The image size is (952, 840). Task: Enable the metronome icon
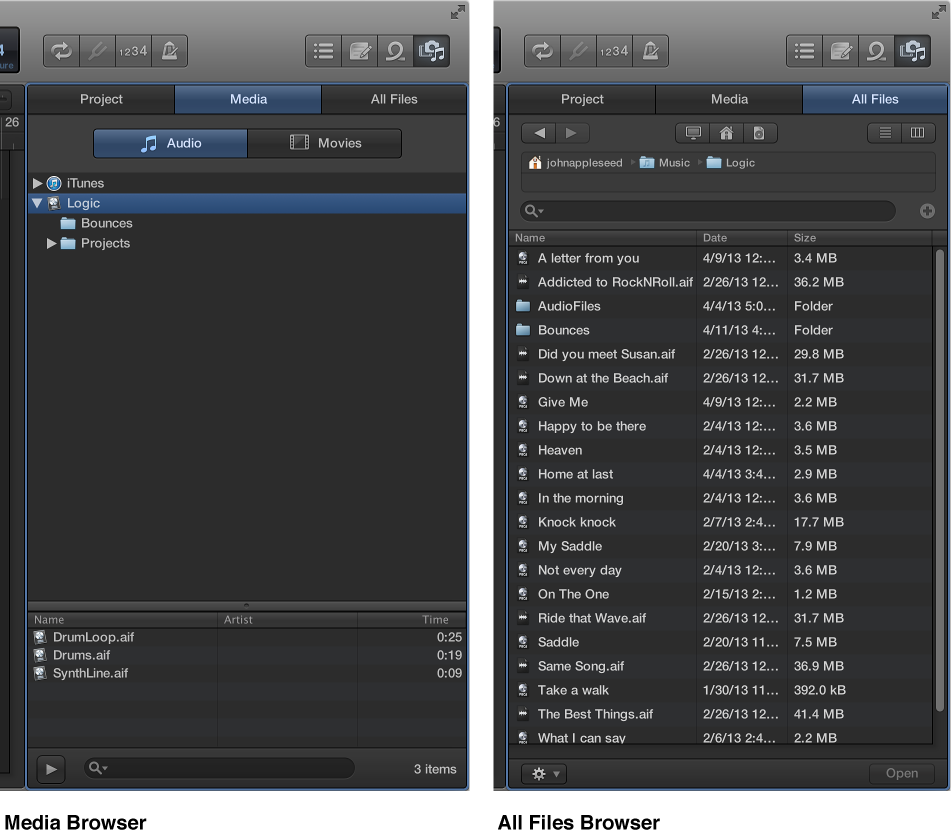171,51
